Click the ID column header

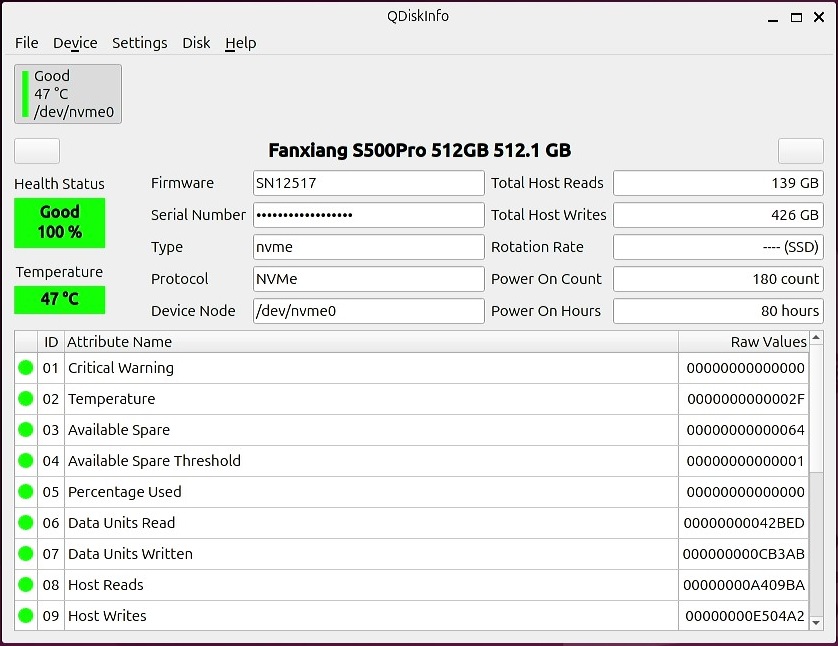(x=51, y=342)
